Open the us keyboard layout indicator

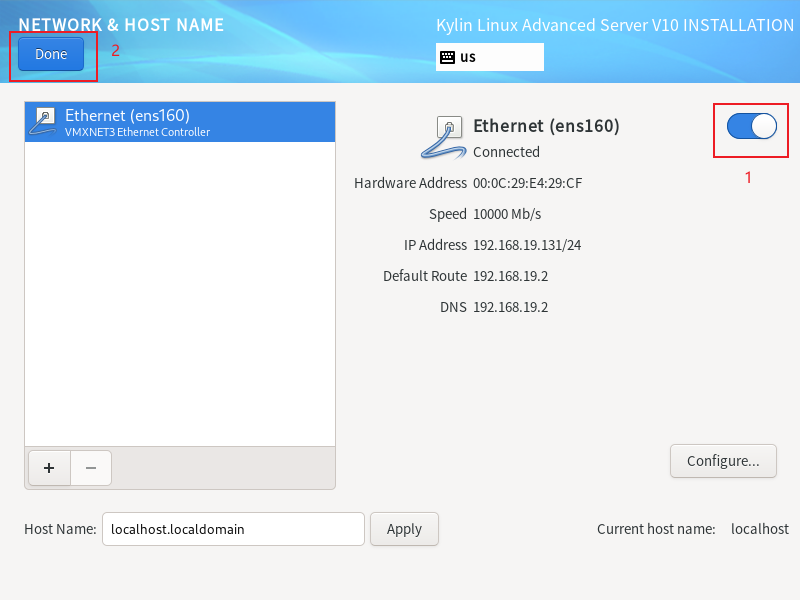tap(489, 57)
